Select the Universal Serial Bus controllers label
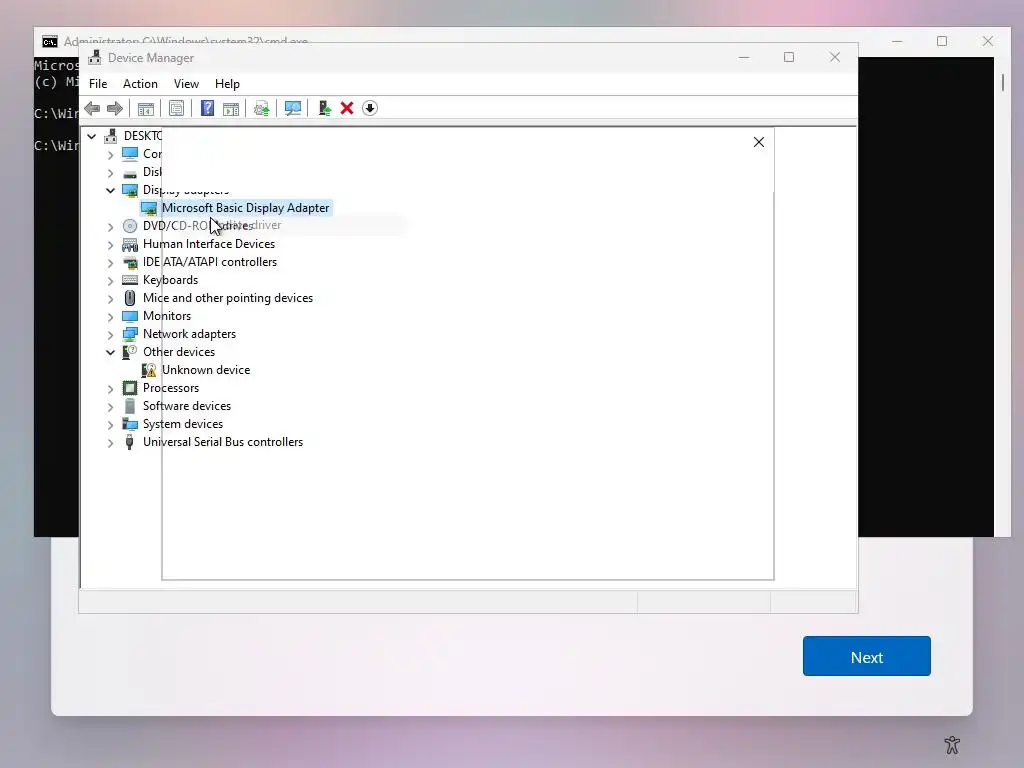Image resolution: width=1024 pixels, height=768 pixels. (223, 442)
